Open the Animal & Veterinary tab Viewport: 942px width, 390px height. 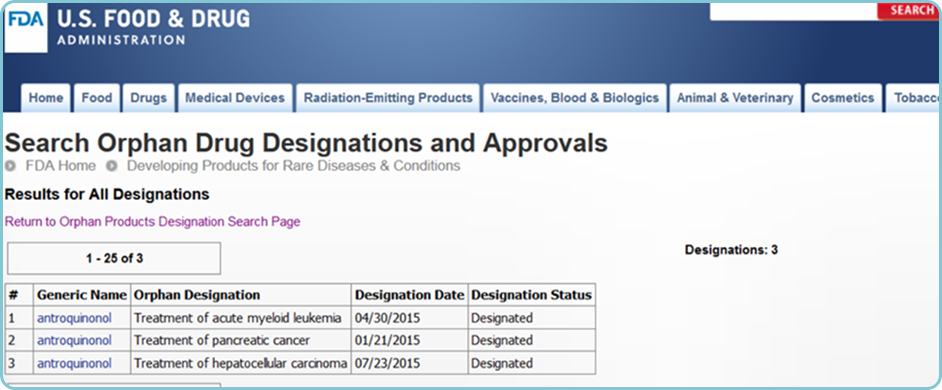tap(735, 98)
